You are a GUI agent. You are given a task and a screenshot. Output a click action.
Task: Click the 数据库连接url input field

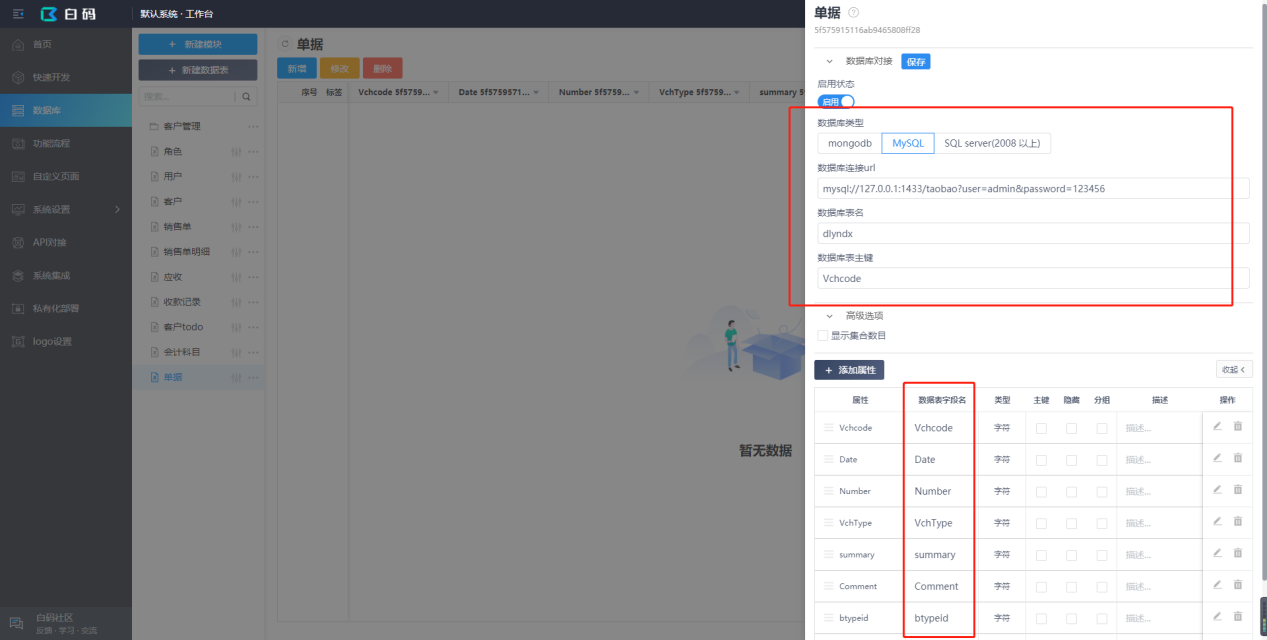[1033, 188]
